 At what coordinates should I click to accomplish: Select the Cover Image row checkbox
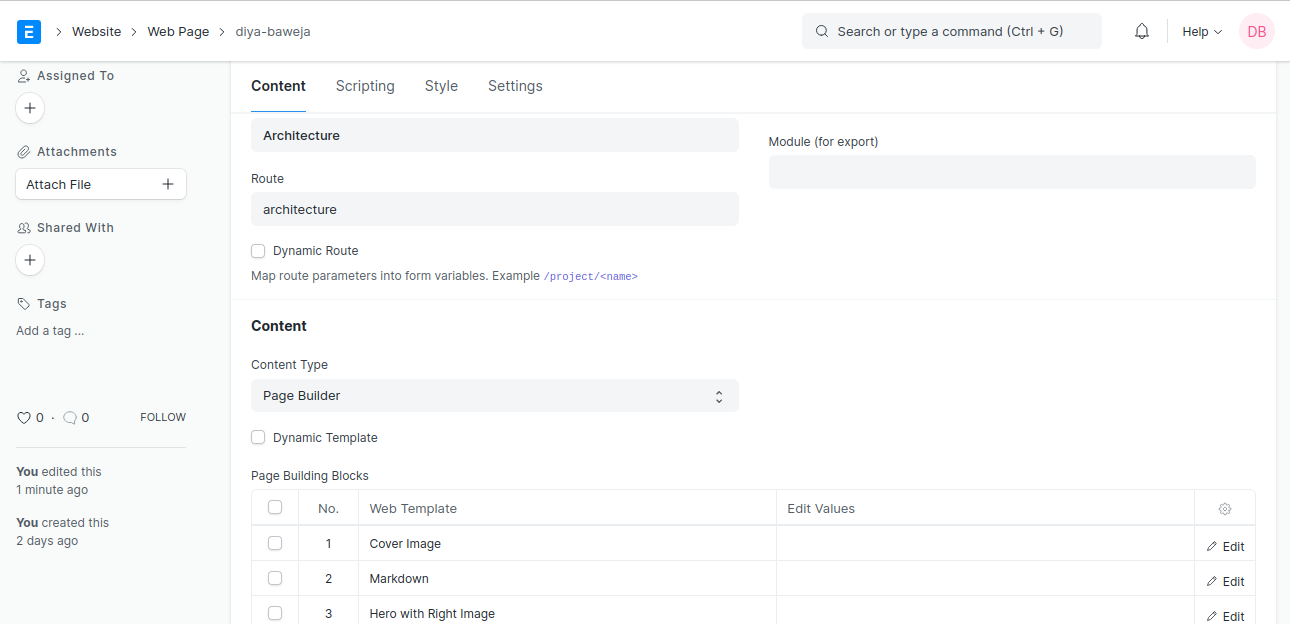[x=275, y=543]
